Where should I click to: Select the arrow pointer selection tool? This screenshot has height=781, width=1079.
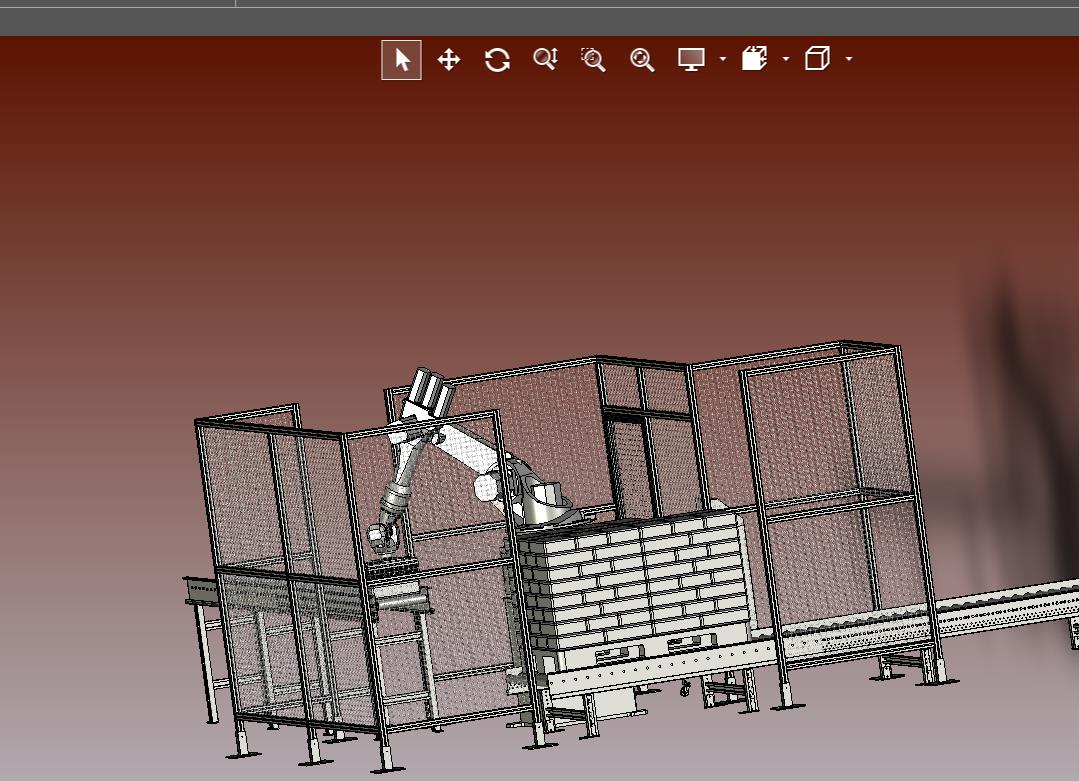click(401, 60)
